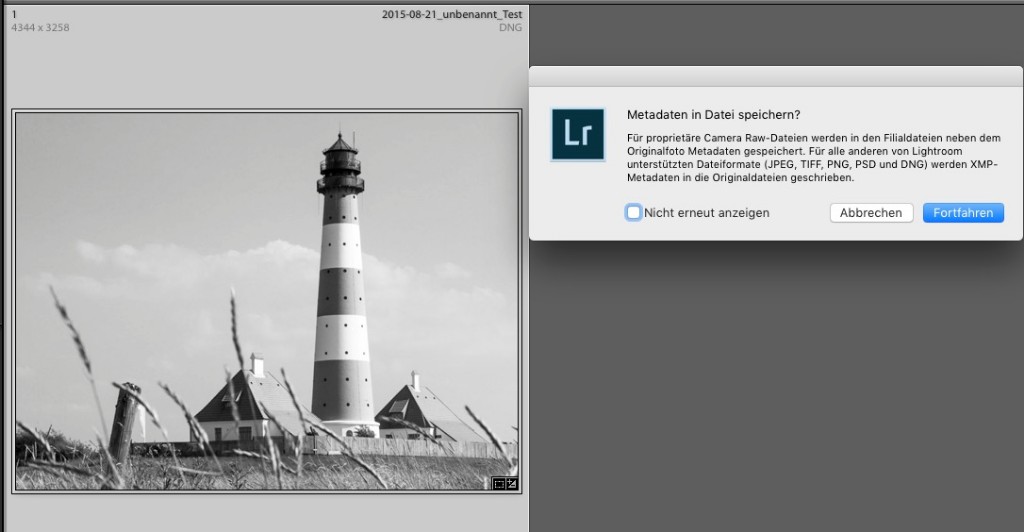The height and width of the screenshot is (532, 1024).
Task: Click the crop badge on the thumbnail
Action: pyautogui.click(x=499, y=484)
